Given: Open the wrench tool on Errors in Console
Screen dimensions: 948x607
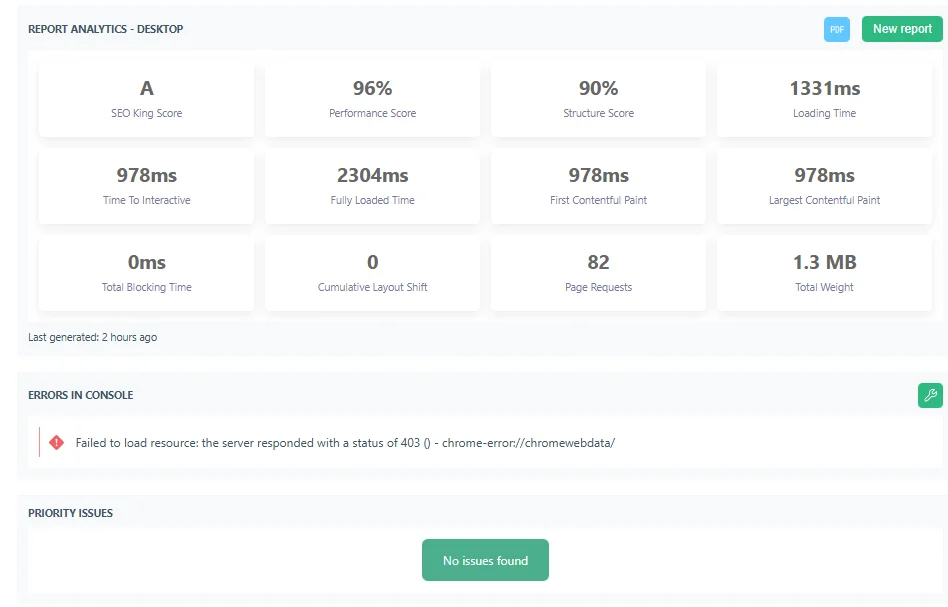Looking at the screenshot, I should point(930,395).
